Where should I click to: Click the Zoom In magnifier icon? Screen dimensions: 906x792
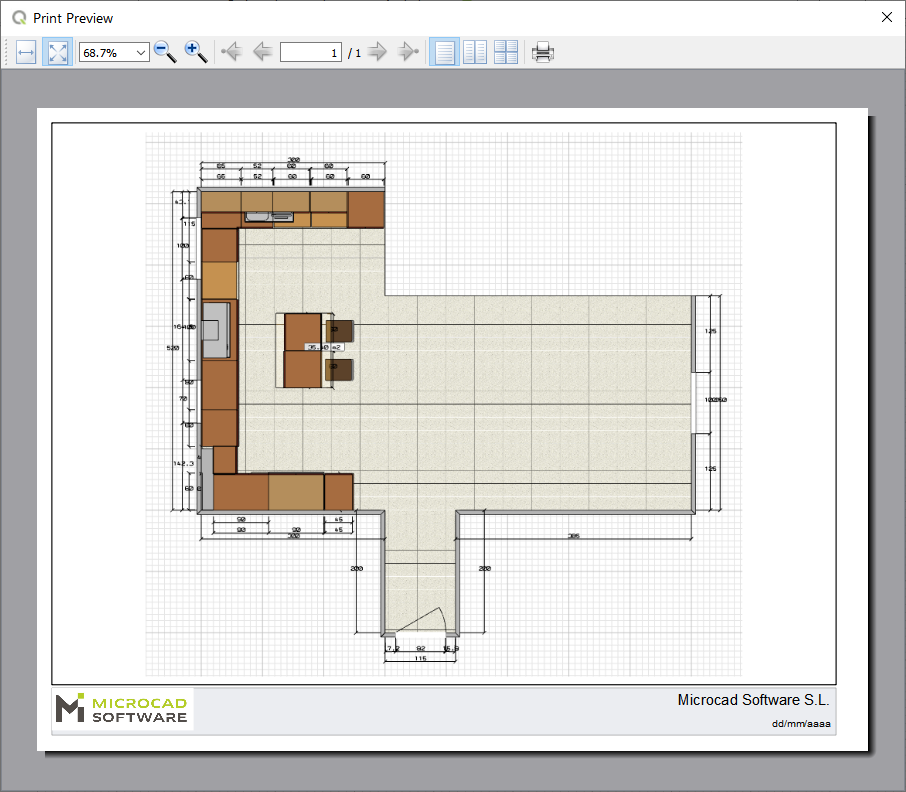pyautogui.click(x=196, y=52)
